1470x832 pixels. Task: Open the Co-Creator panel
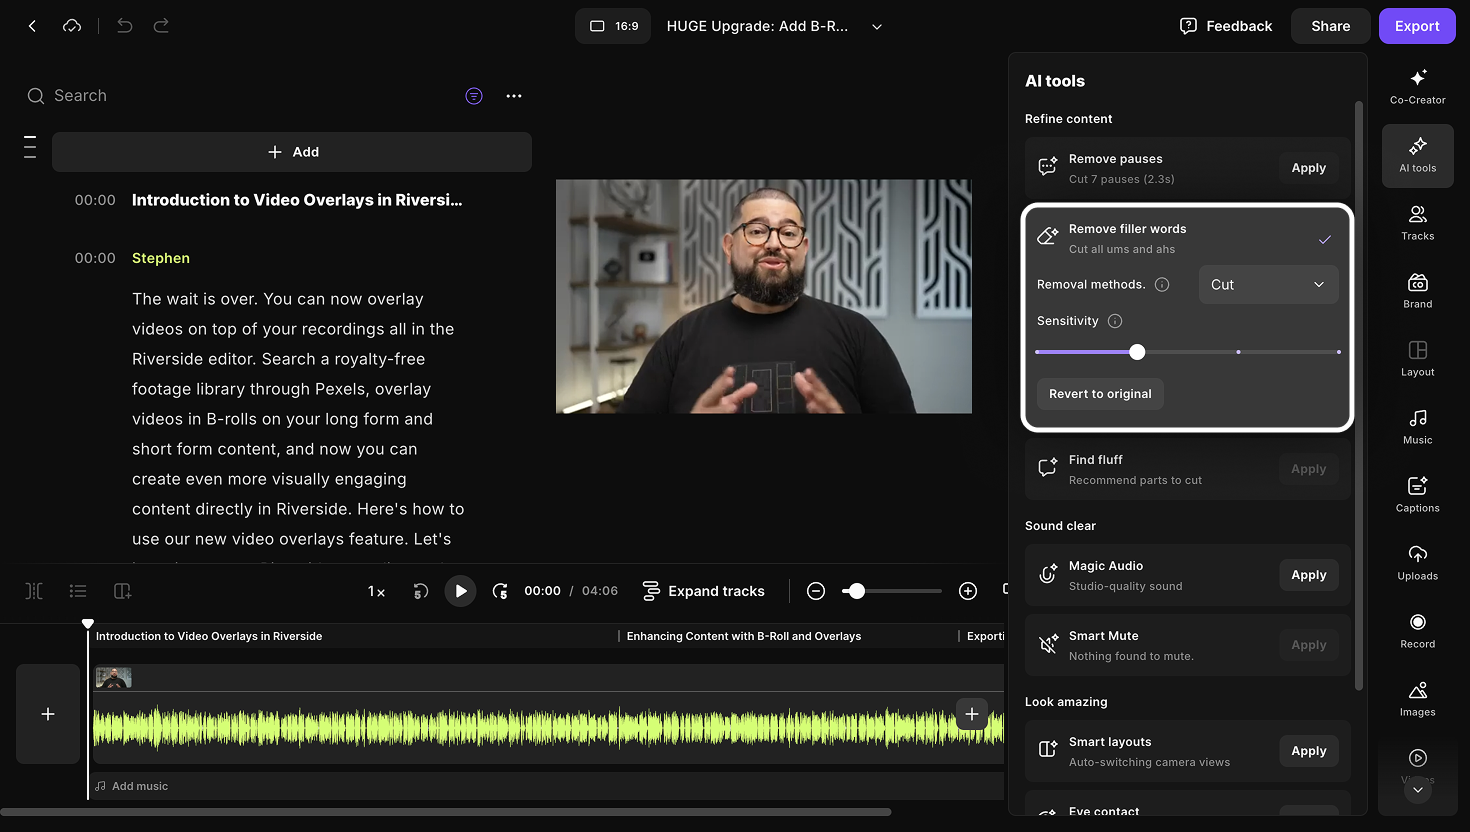tap(1418, 86)
